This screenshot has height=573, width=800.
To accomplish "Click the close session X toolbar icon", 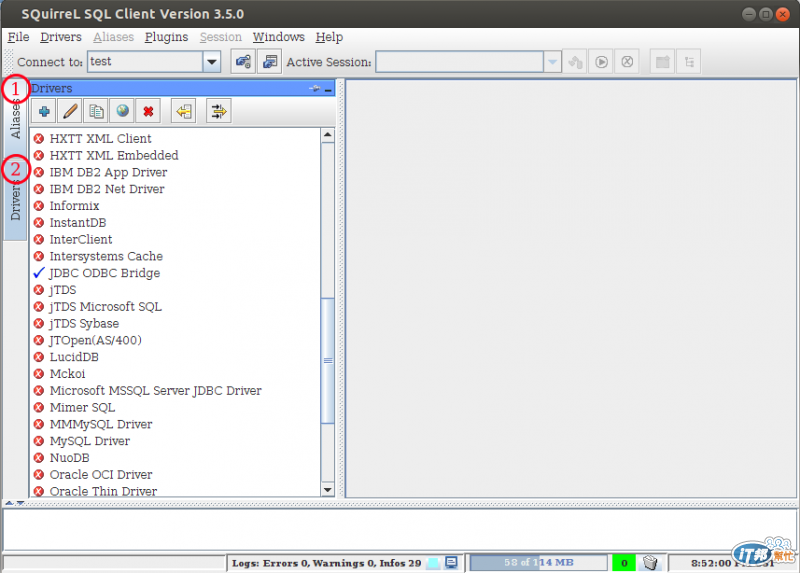I will [627, 62].
